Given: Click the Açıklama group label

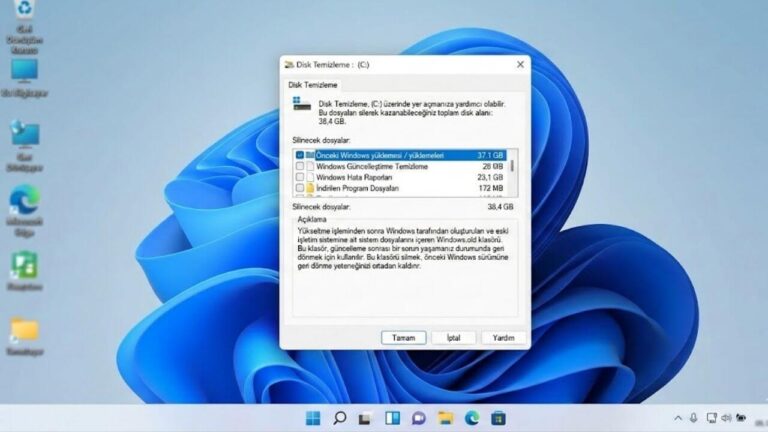Looking at the screenshot, I should pyautogui.click(x=312, y=219).
